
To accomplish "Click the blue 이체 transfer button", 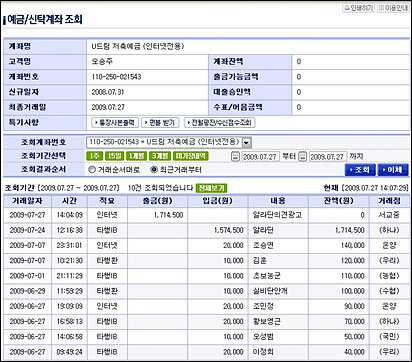I will point(393,170).
